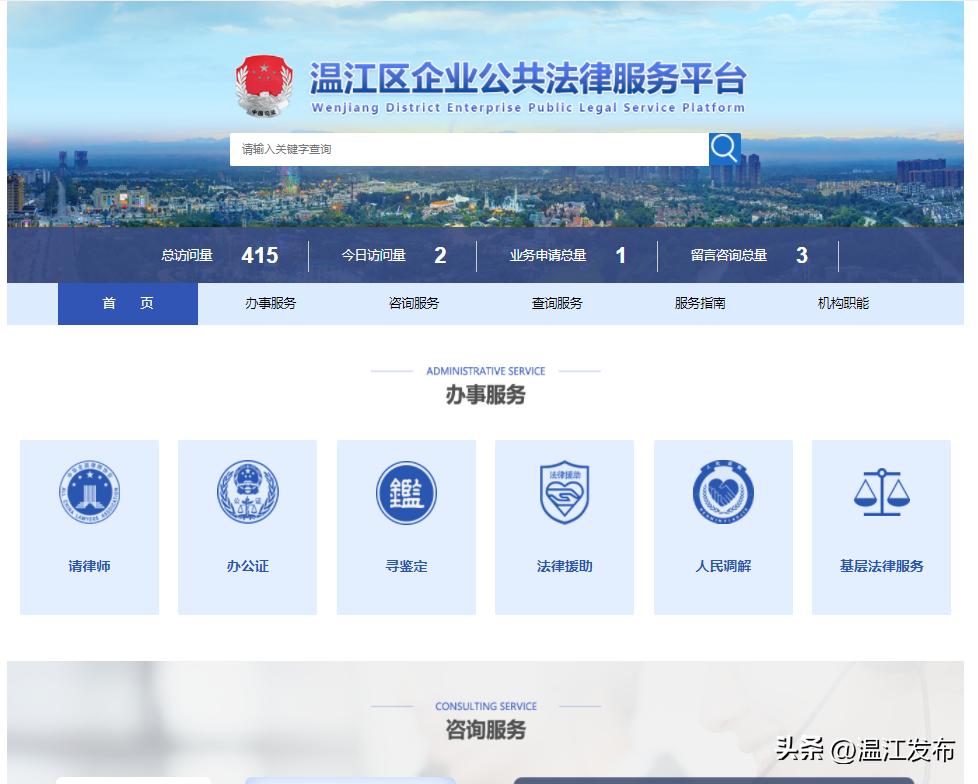Open the 服务指南 navigation tab
Screen dimensions: 978x784
[700, 303]
